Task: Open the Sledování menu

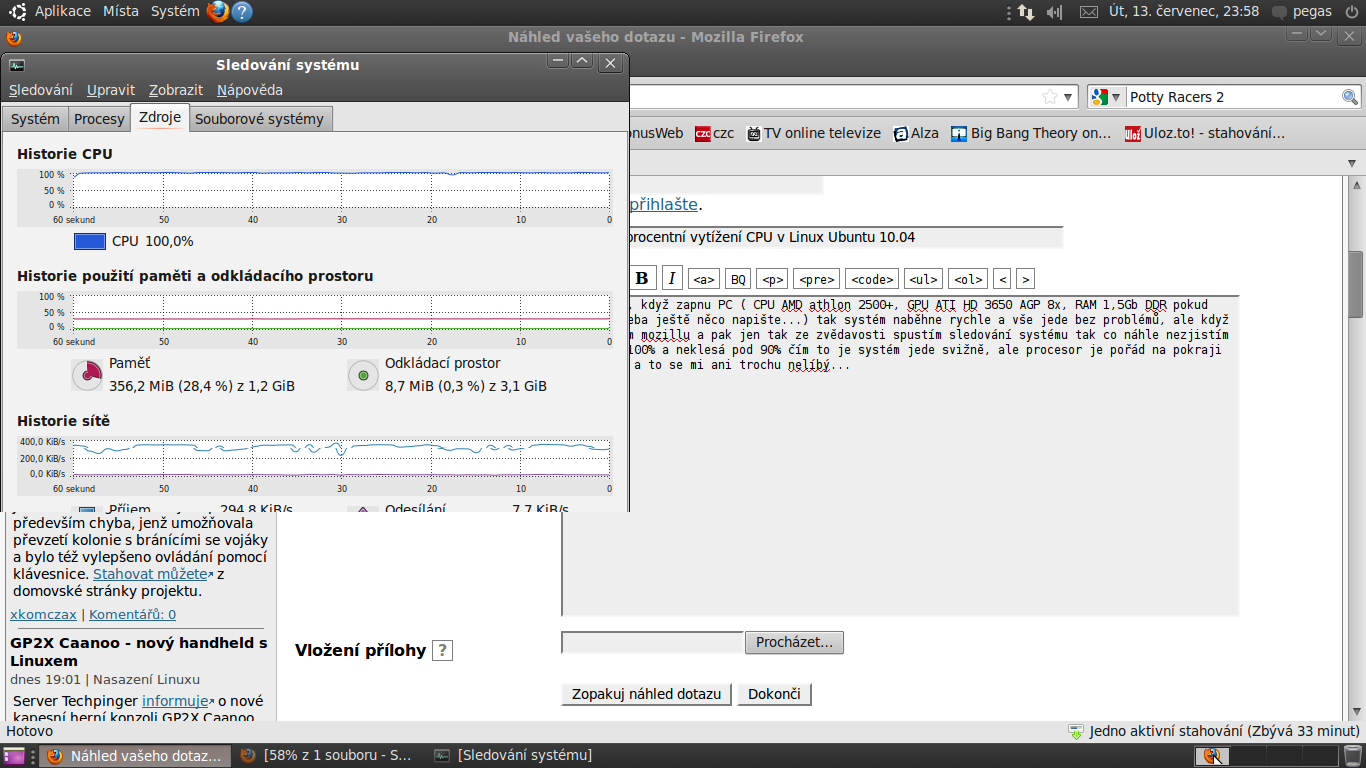Action: [41, 90]
